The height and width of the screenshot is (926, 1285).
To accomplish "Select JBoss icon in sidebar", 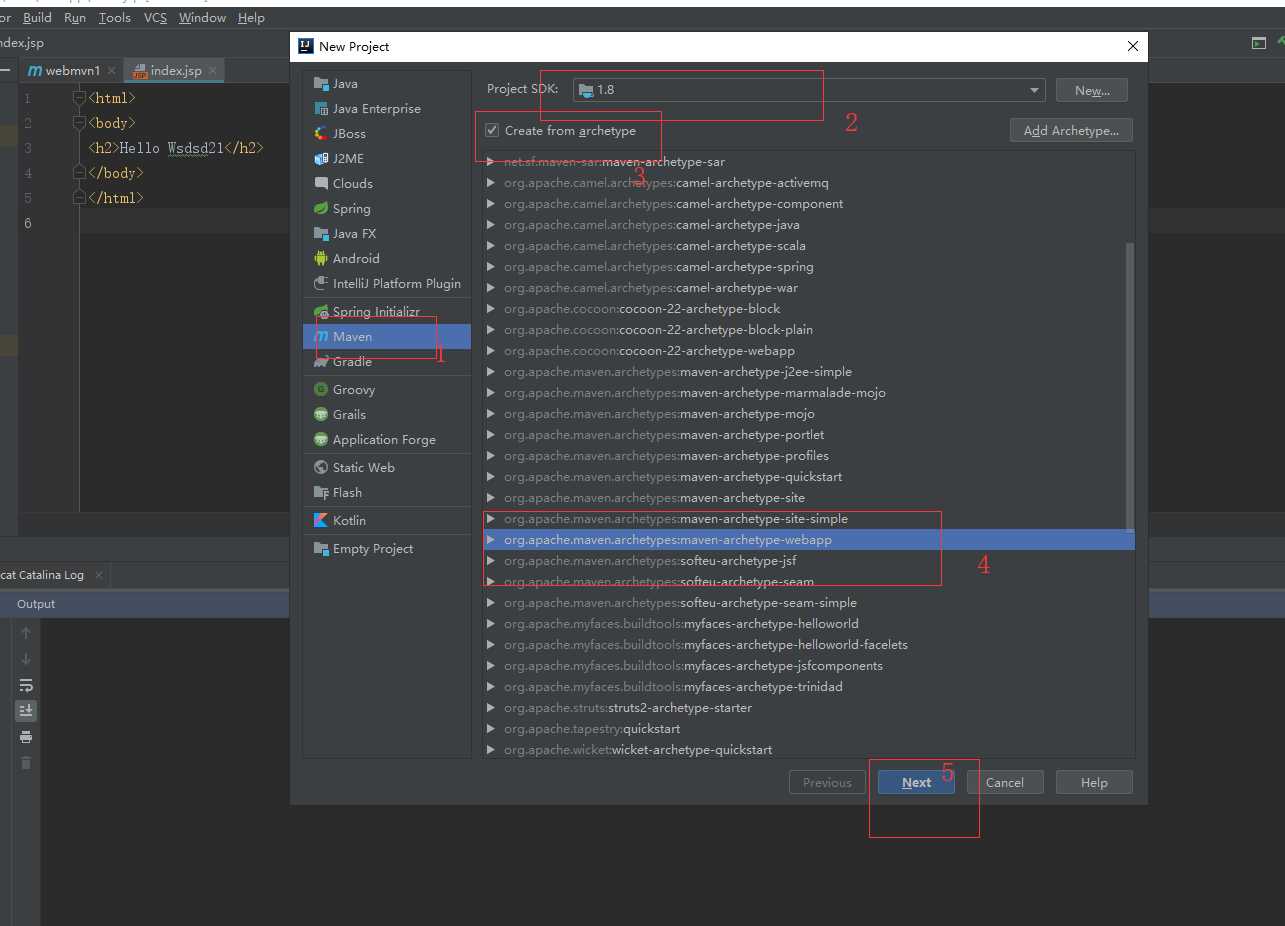I will (x=320, y=134).
